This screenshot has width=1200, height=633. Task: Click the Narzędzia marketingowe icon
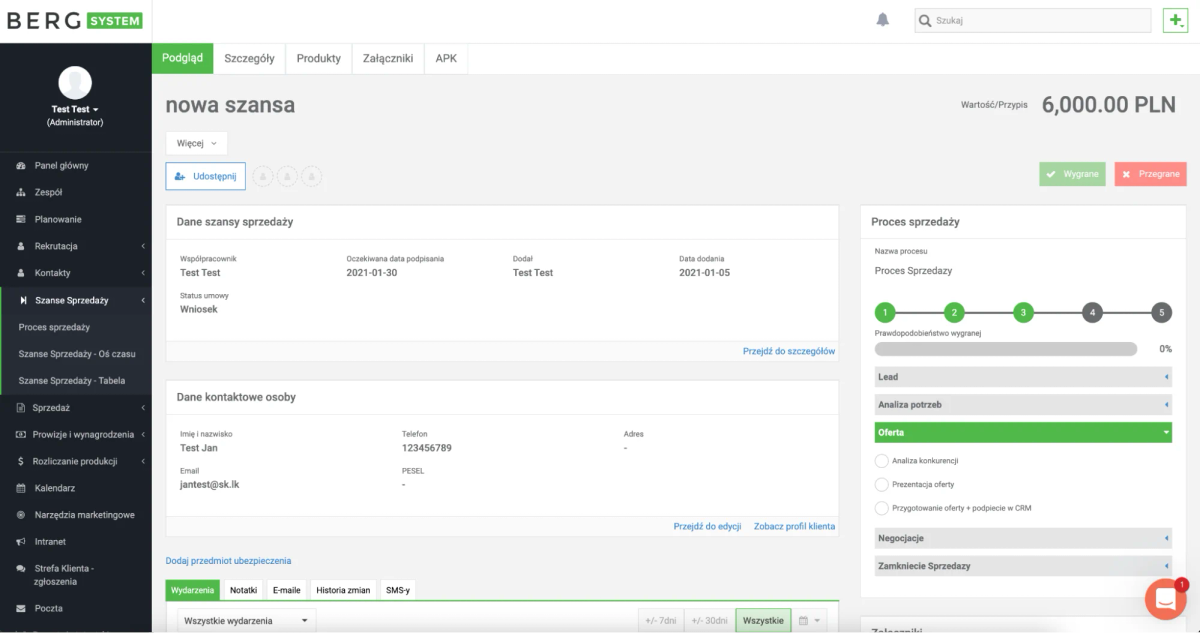21,515
